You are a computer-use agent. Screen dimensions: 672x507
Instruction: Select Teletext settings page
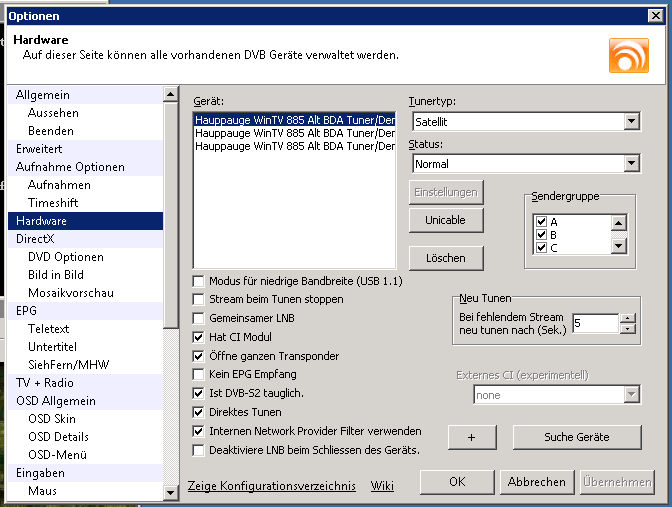tap(85, 329)
